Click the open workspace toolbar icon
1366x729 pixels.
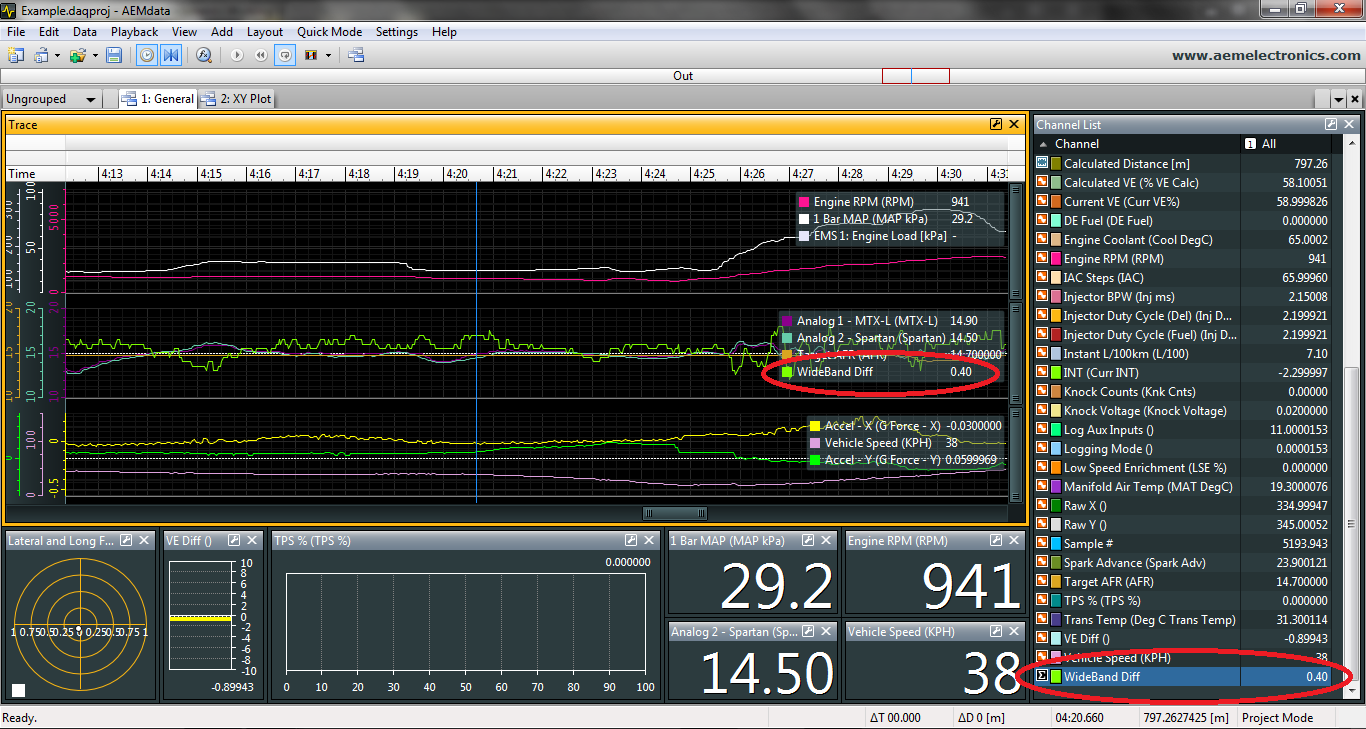pyautogui.click(x=42, y=55)
